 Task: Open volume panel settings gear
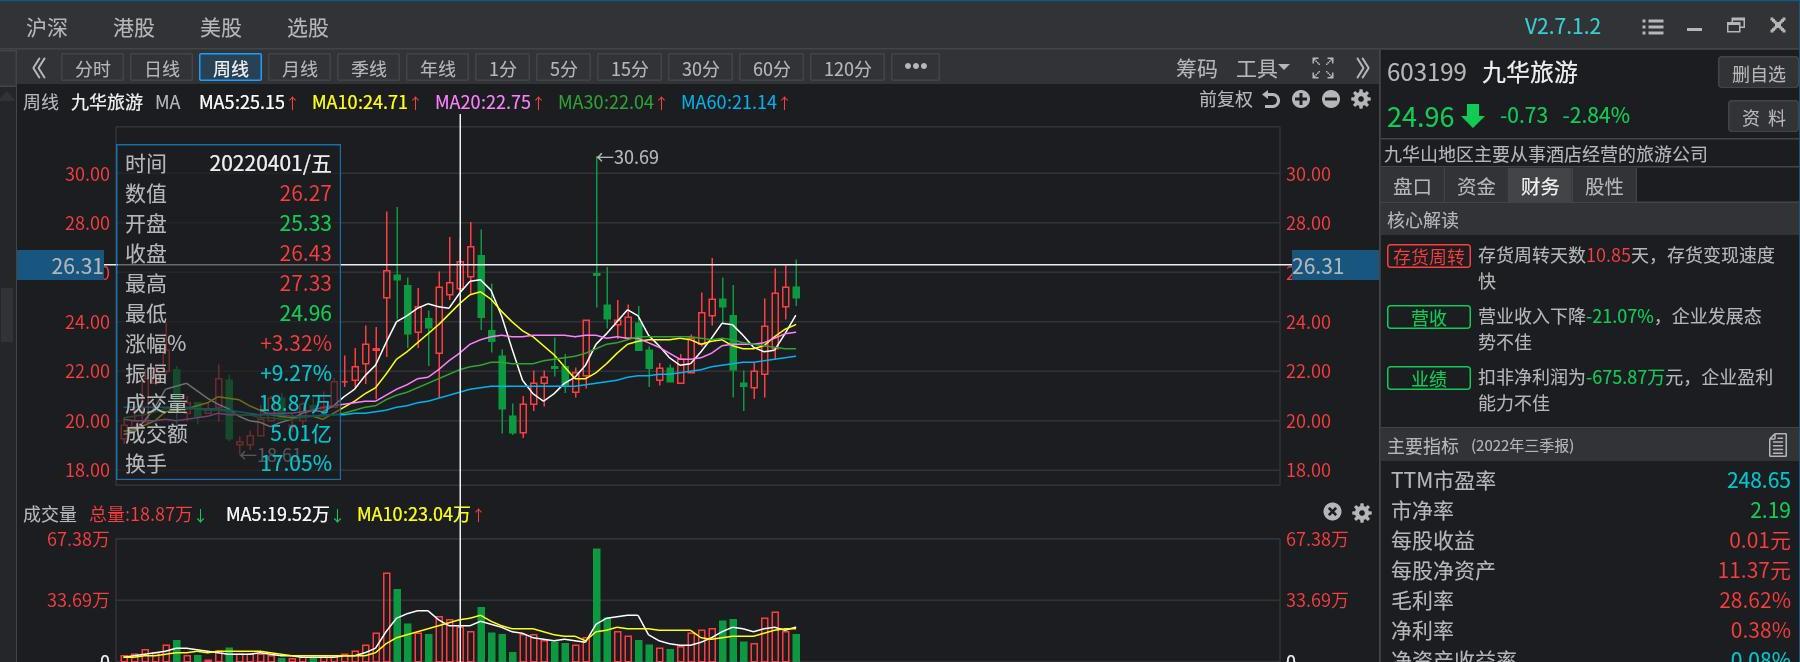coord(1362,513)
